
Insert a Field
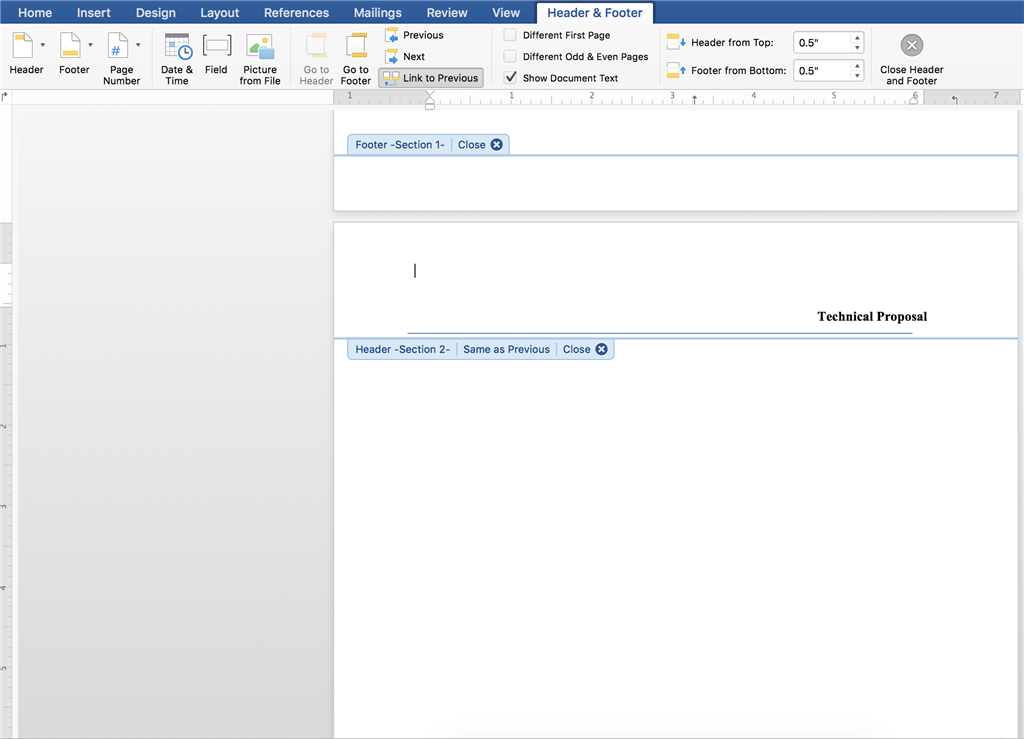click(216, 54)
